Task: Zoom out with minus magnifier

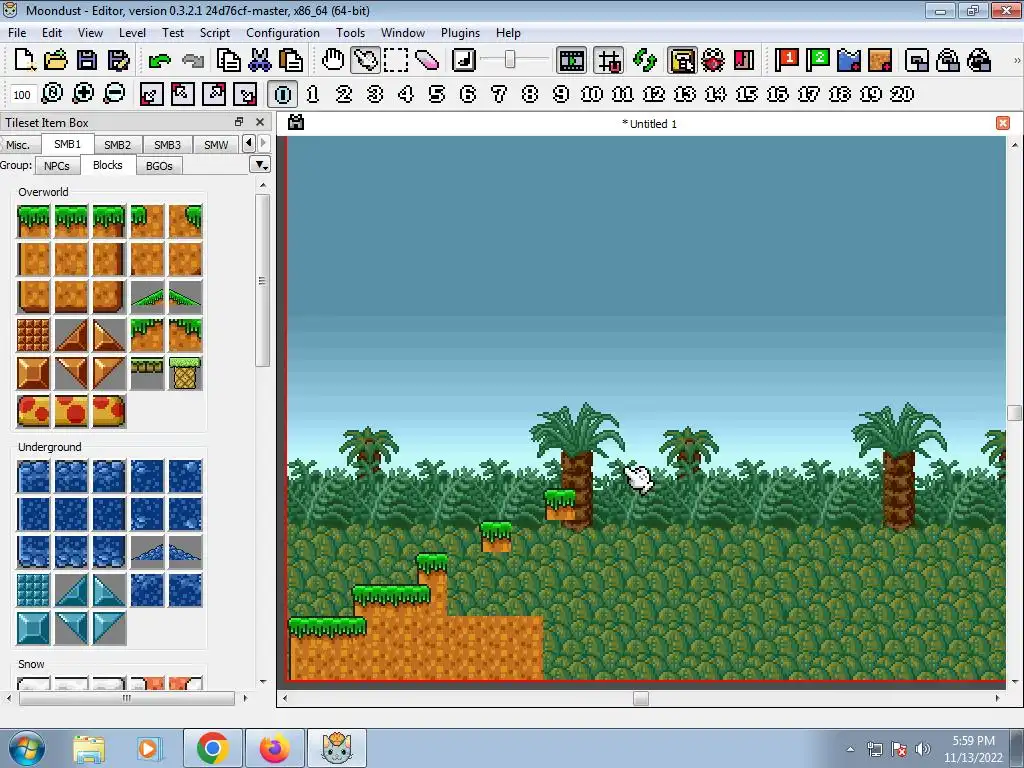Action: [114, 94]
